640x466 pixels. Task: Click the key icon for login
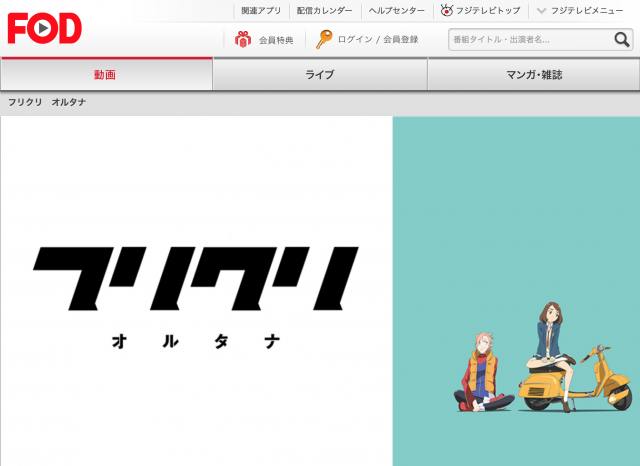323,40
